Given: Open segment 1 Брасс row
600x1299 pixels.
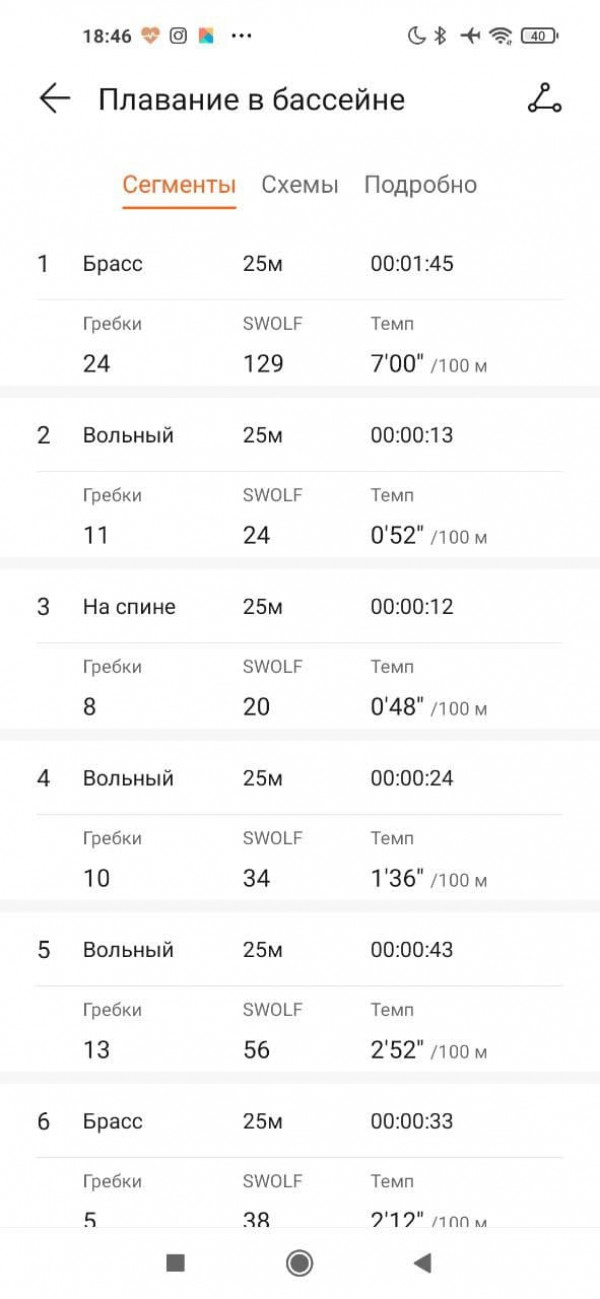Looking at the screenshot, I should [300, 264].
